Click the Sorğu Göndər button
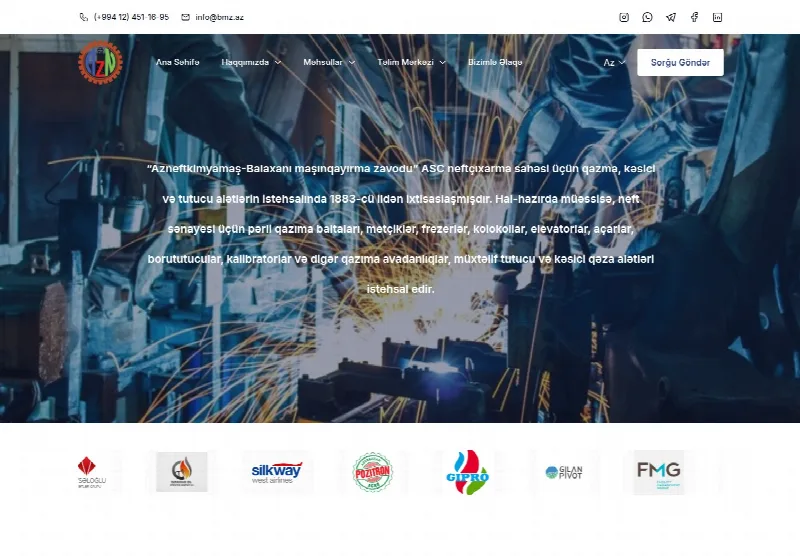This screenshot has height=556, width=800. [x=680, y=63]
